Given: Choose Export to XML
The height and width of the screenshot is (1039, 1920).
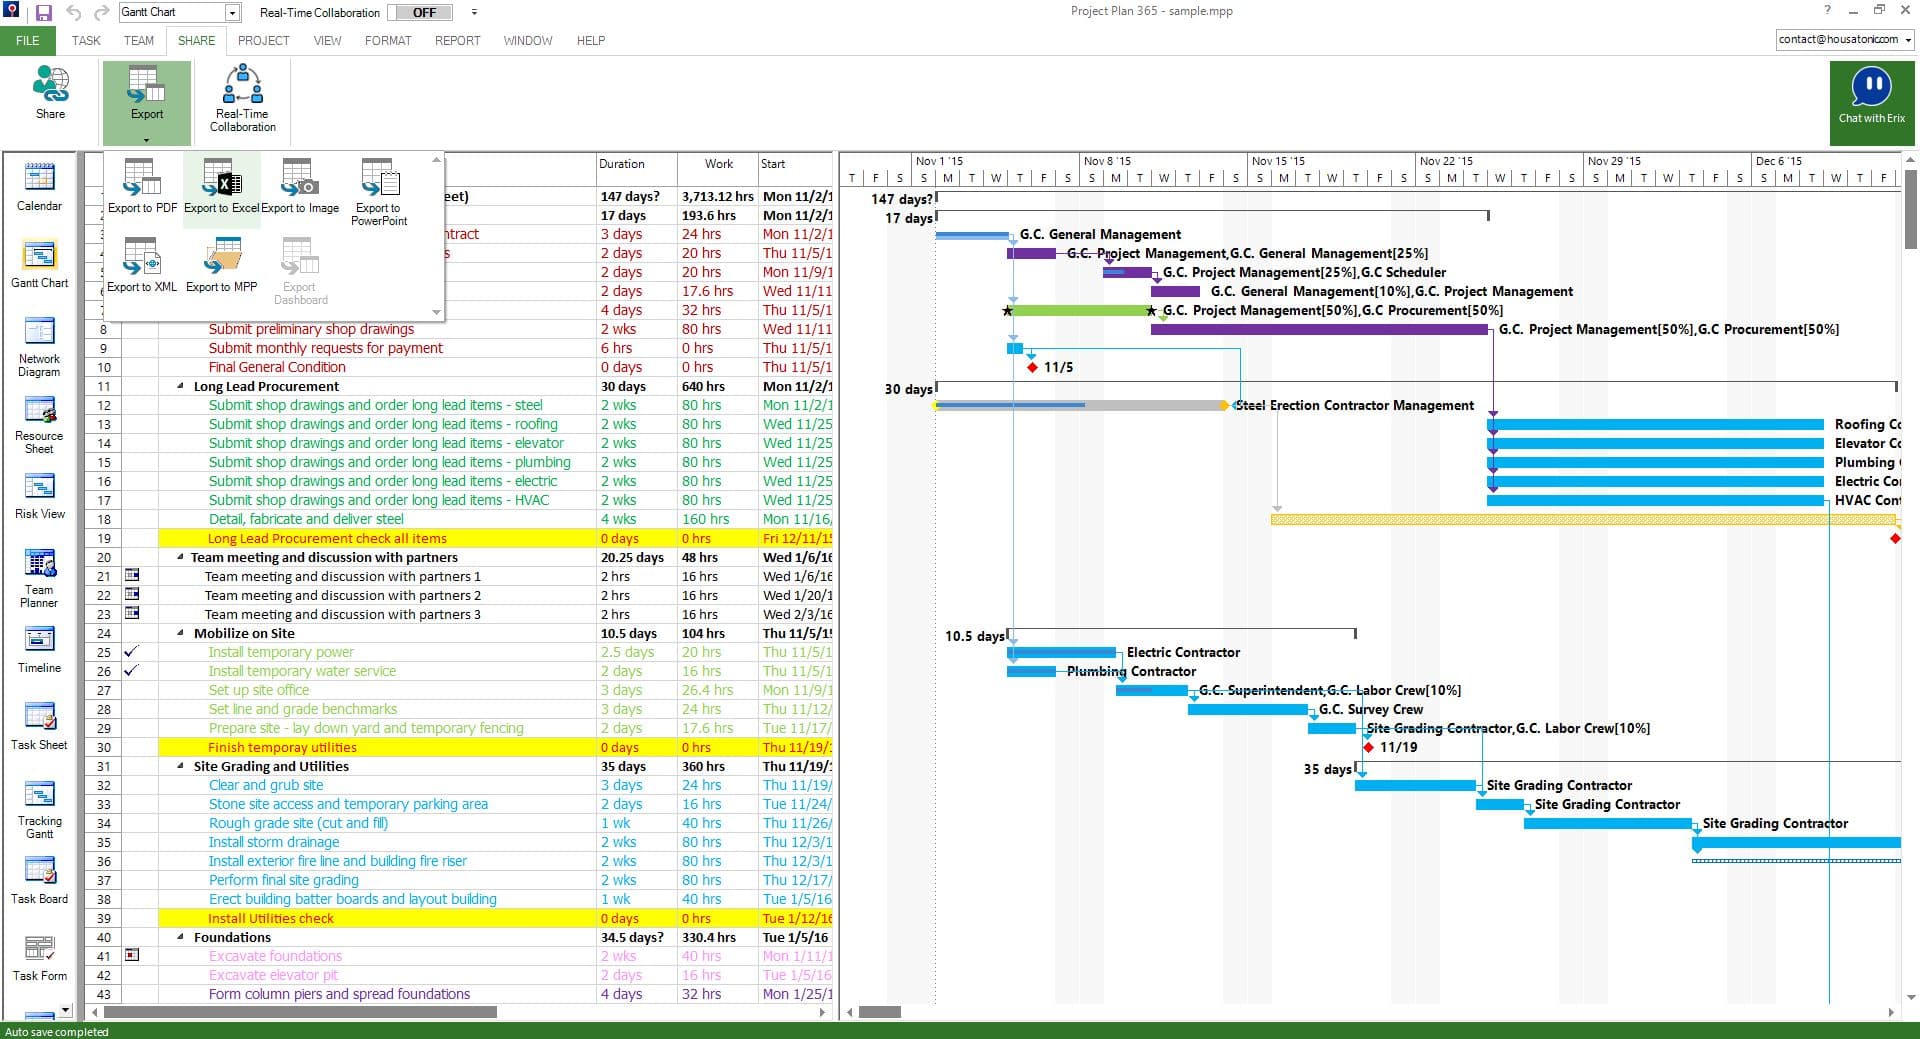Looking at the screenshot, I should (142, 265).
